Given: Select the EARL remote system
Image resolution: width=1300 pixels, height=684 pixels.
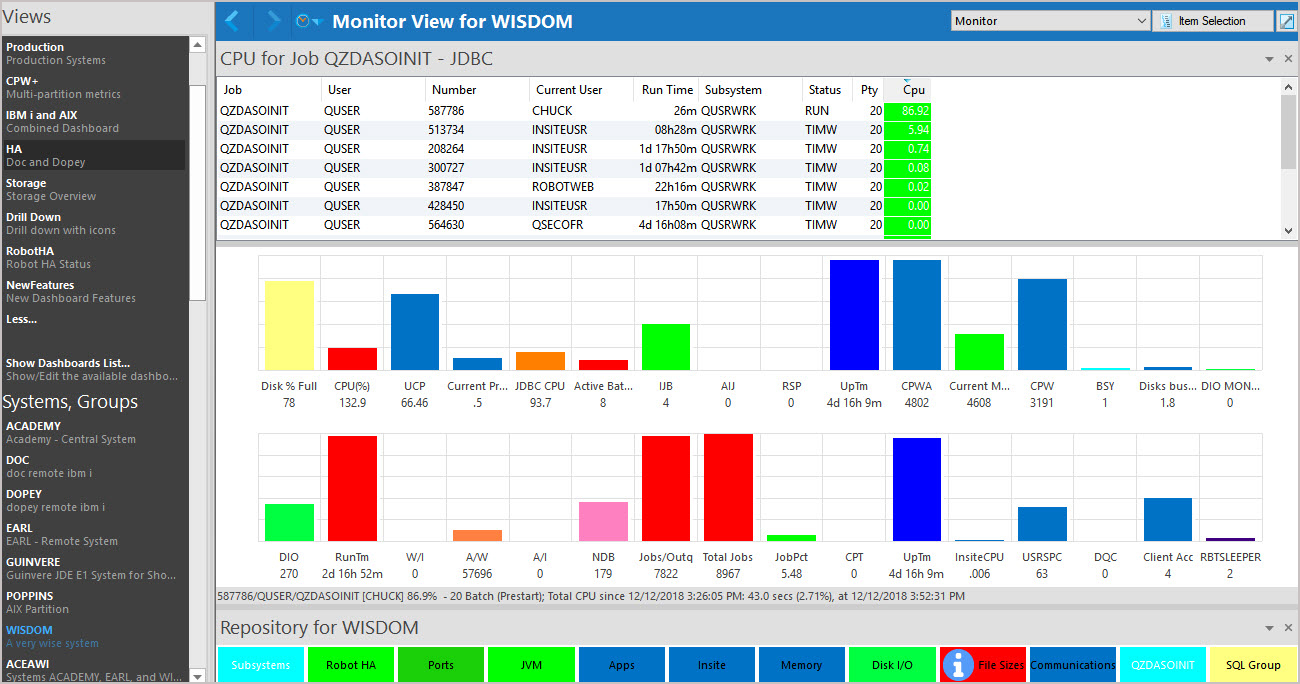Looking at the screenshot, I should (94, 534).
